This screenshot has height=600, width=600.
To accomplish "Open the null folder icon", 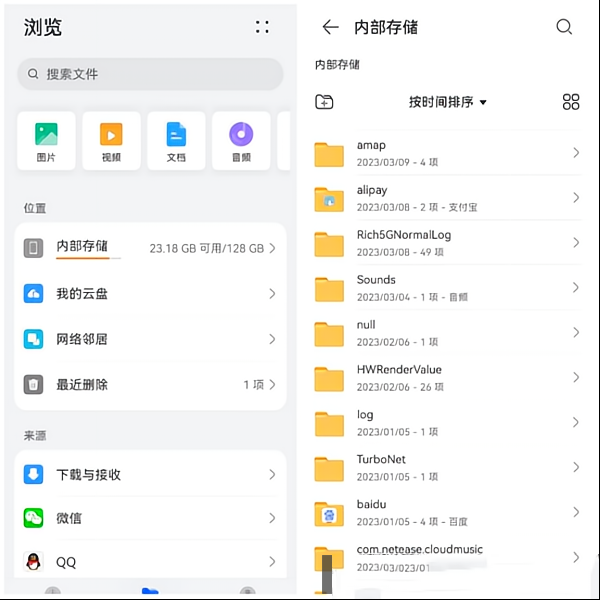I will point(329,334).
